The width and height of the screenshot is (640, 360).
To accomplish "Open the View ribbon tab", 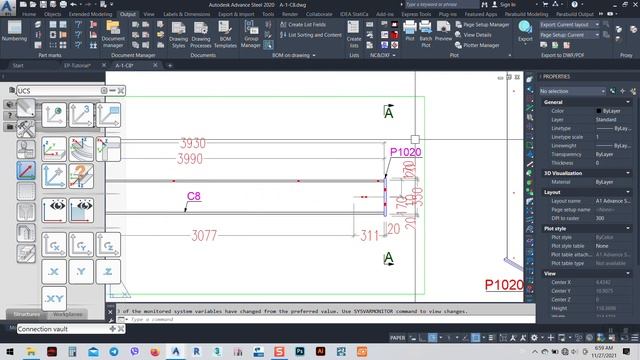I will 149,14.
